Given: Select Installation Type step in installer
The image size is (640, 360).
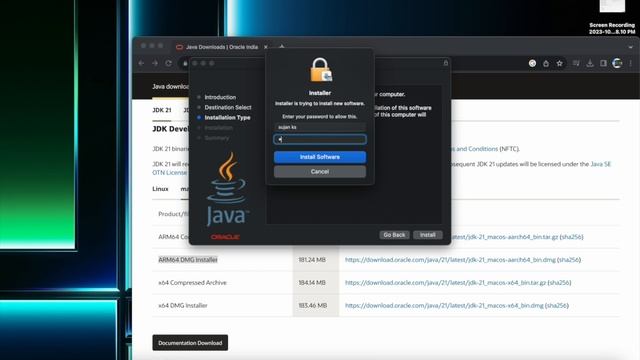Looking at the screenshot, I should [x=227, y=118].
